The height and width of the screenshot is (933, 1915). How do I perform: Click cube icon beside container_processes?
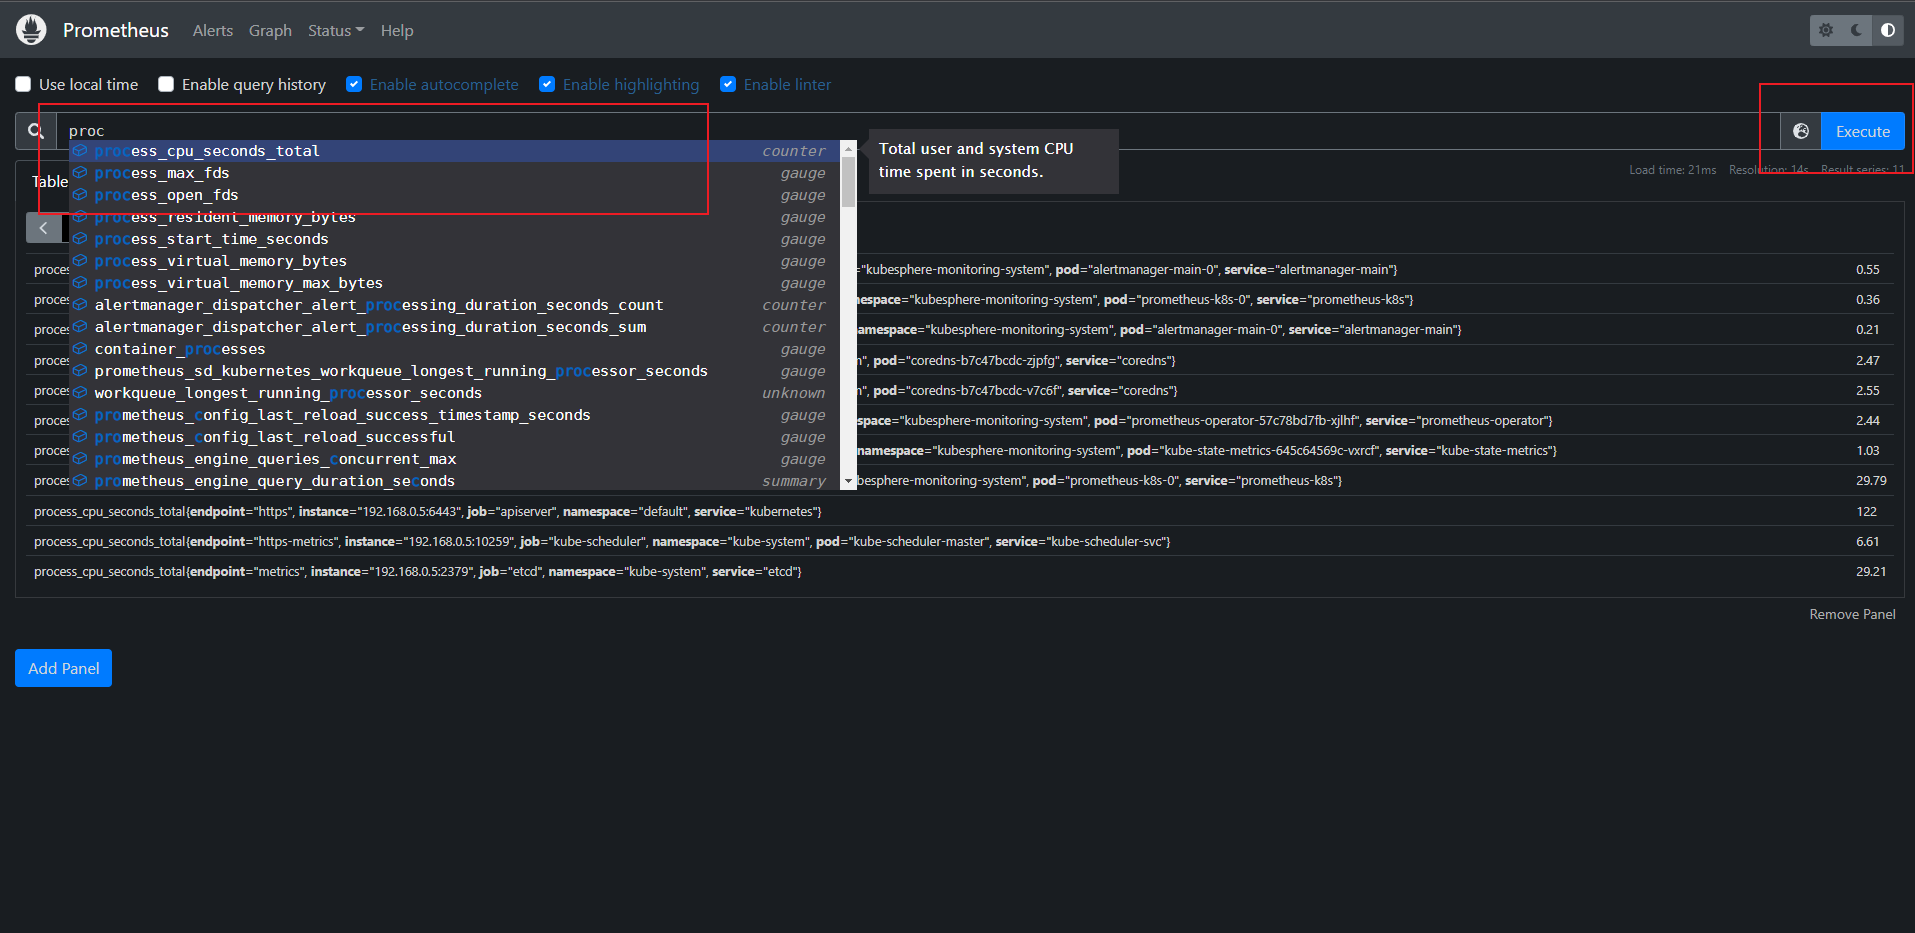(80, 349)
